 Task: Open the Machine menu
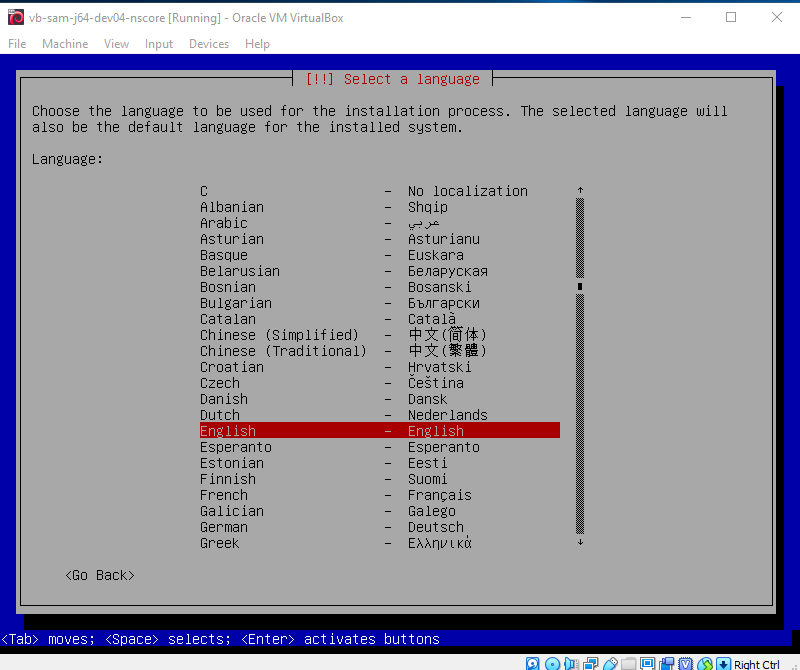tap(65, 44)
